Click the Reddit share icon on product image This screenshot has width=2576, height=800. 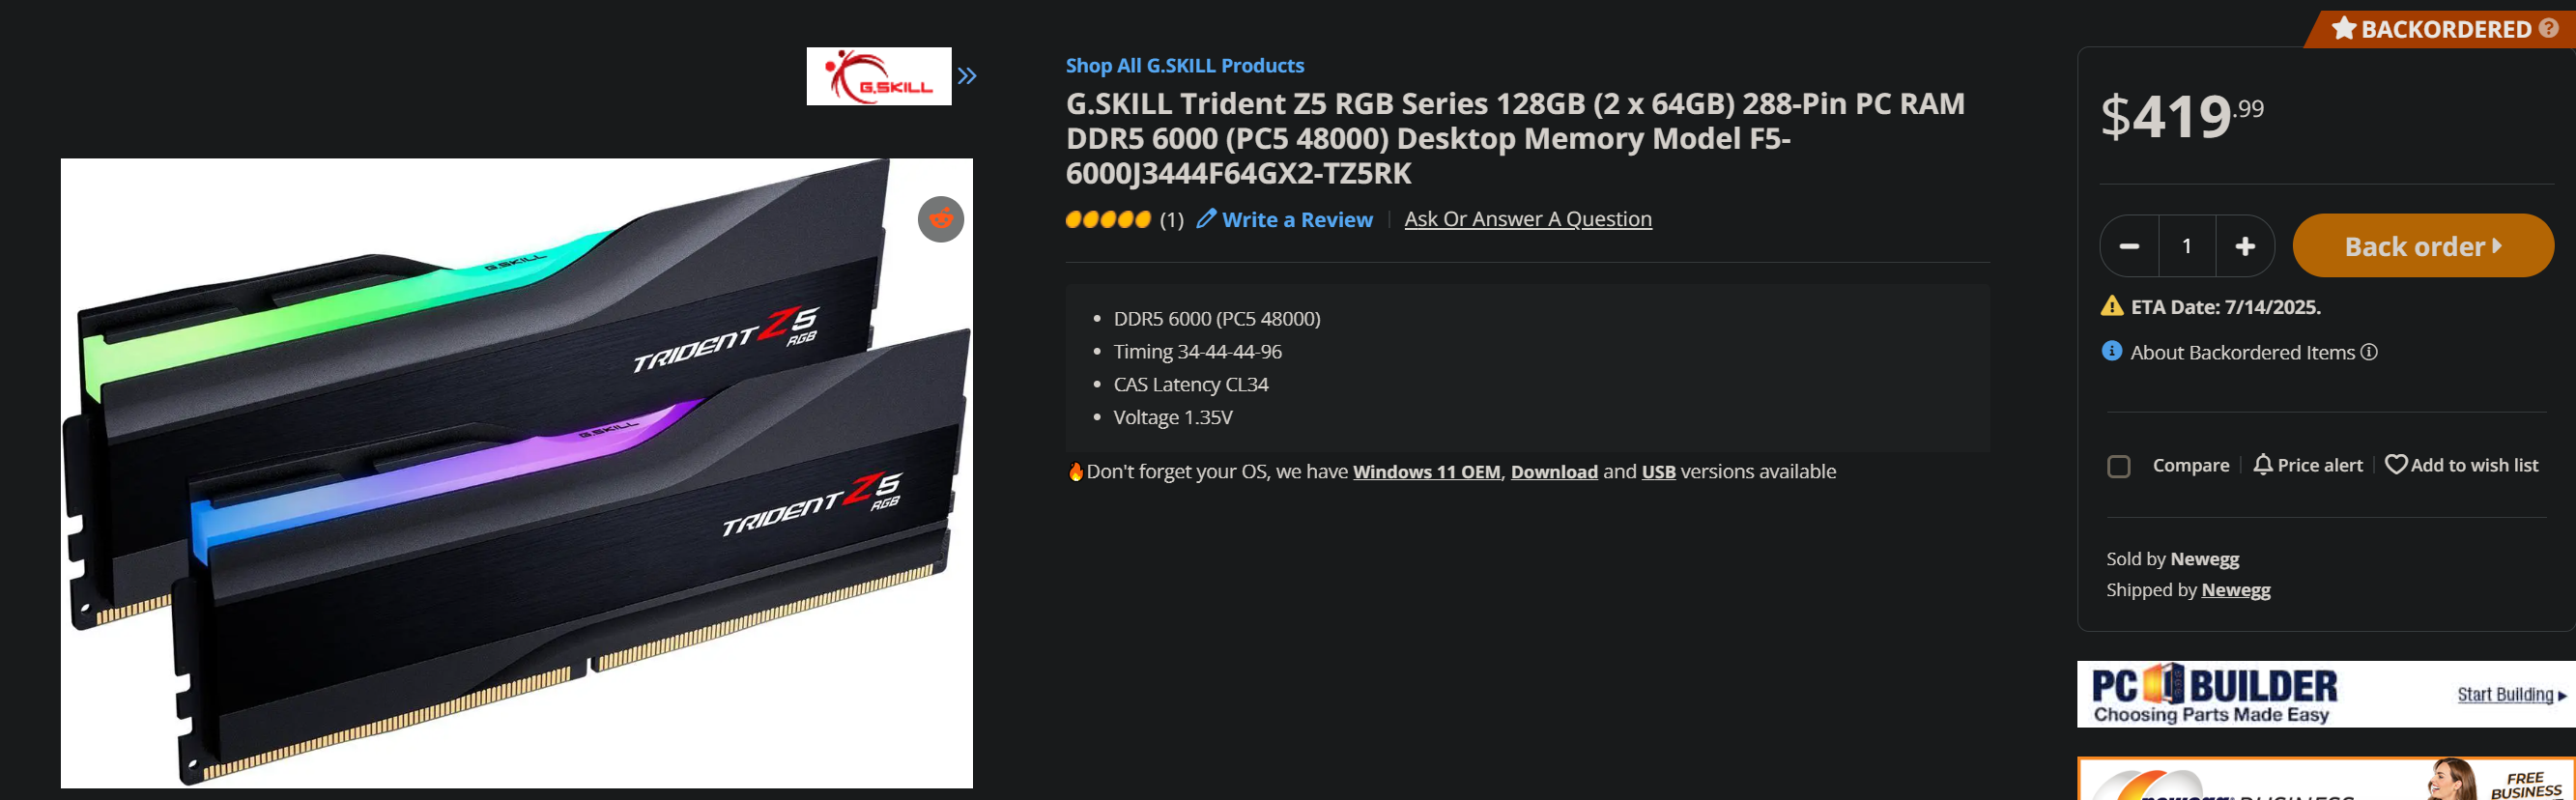940,219
